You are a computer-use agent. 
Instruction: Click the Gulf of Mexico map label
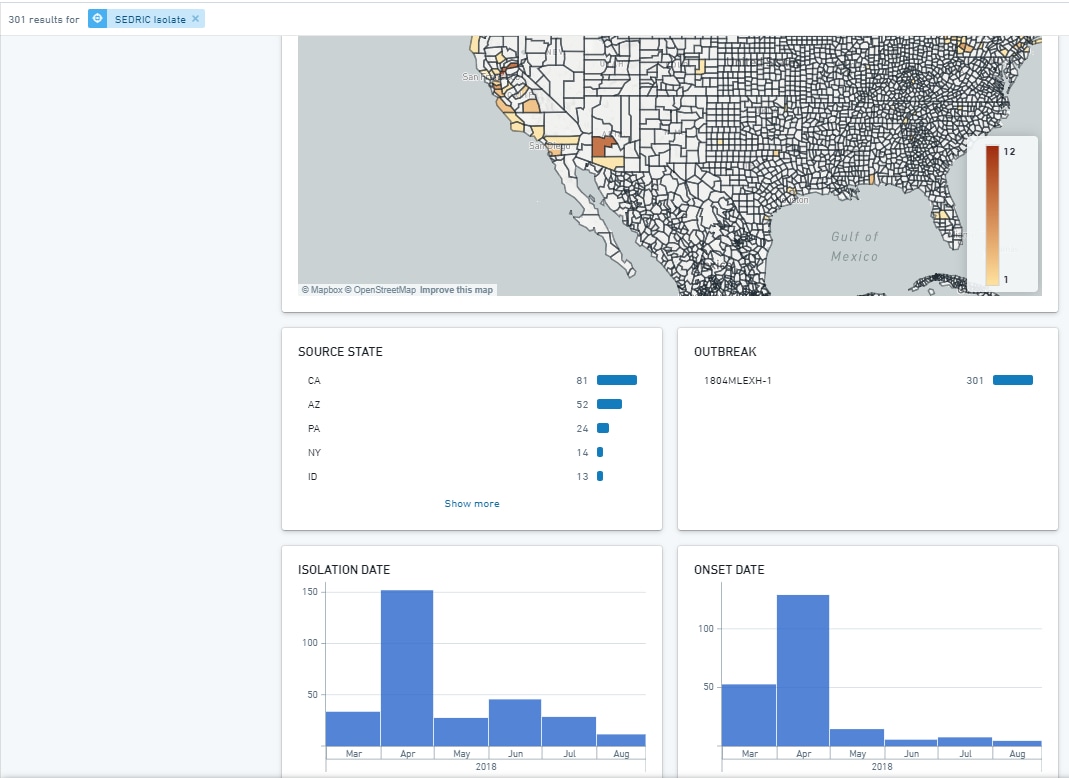pos(854,246)
